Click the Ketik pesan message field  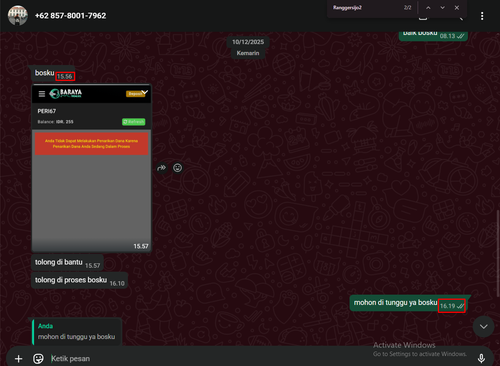[260, 359]
